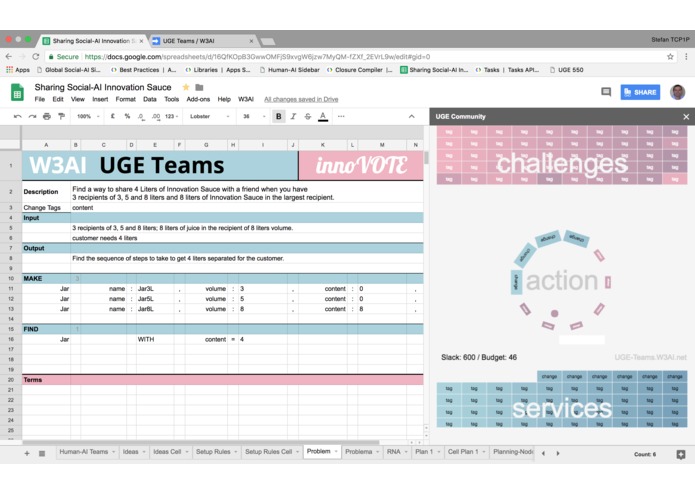Click the blue SHARE button

[x=640, y=92]
